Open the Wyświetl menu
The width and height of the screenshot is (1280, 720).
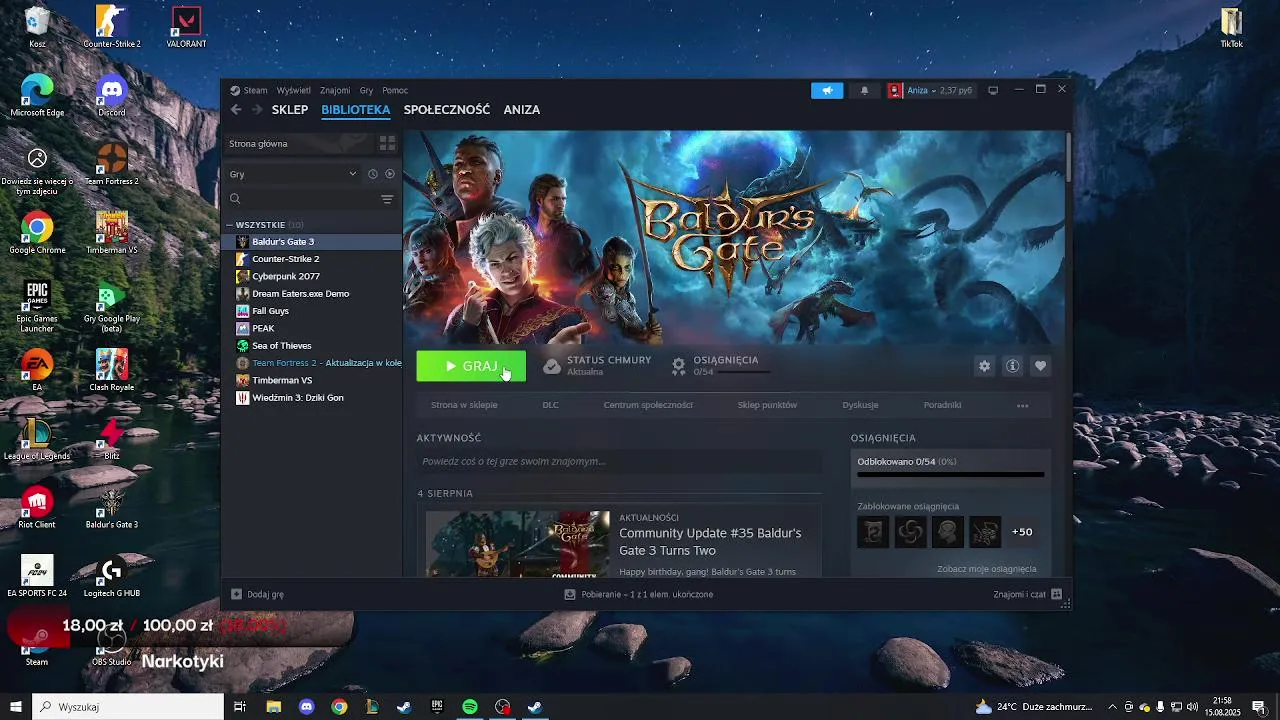tap(294, 90)
